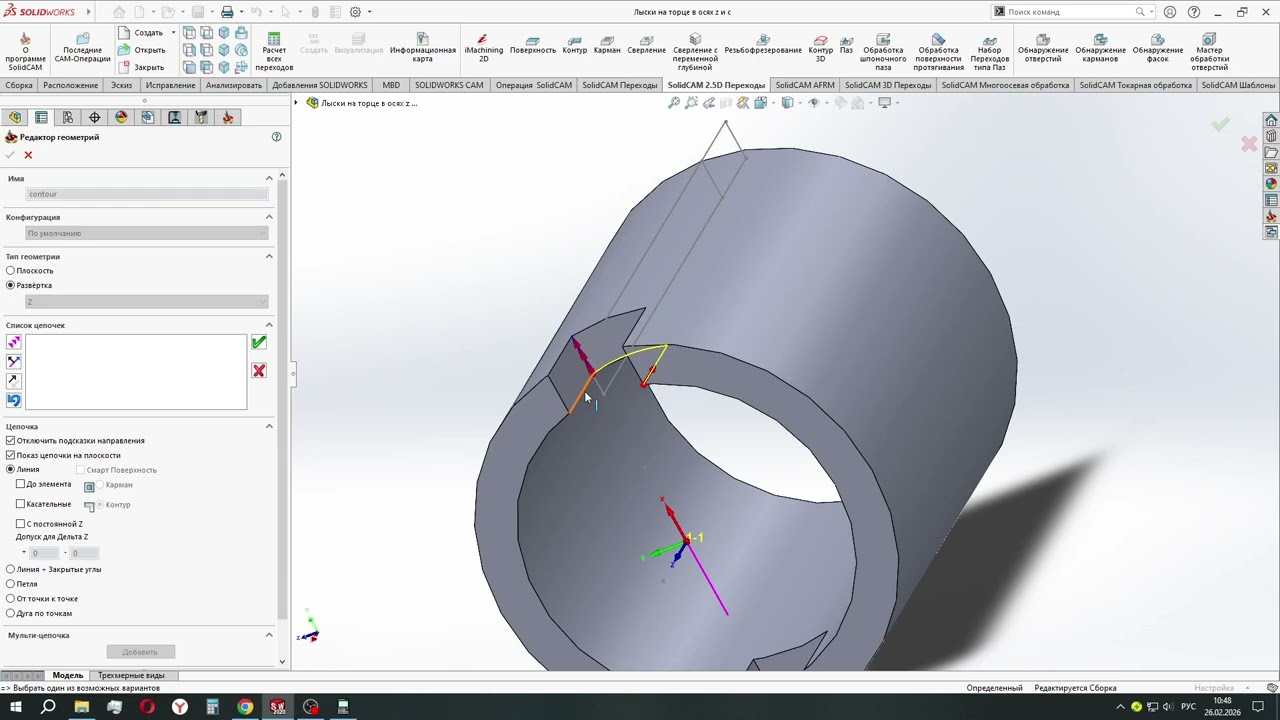Open the По умолчанию configuration dropdown
This screenshot has height=720, width=1280.
tap(147, 233)
